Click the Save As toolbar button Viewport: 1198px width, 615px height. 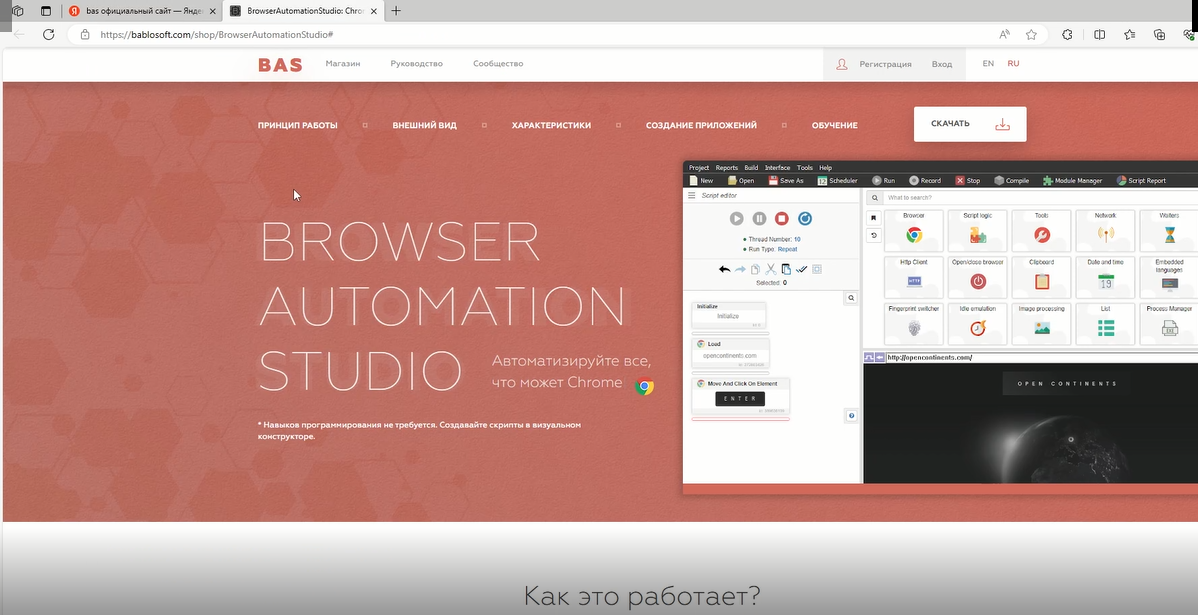(786, 181)
